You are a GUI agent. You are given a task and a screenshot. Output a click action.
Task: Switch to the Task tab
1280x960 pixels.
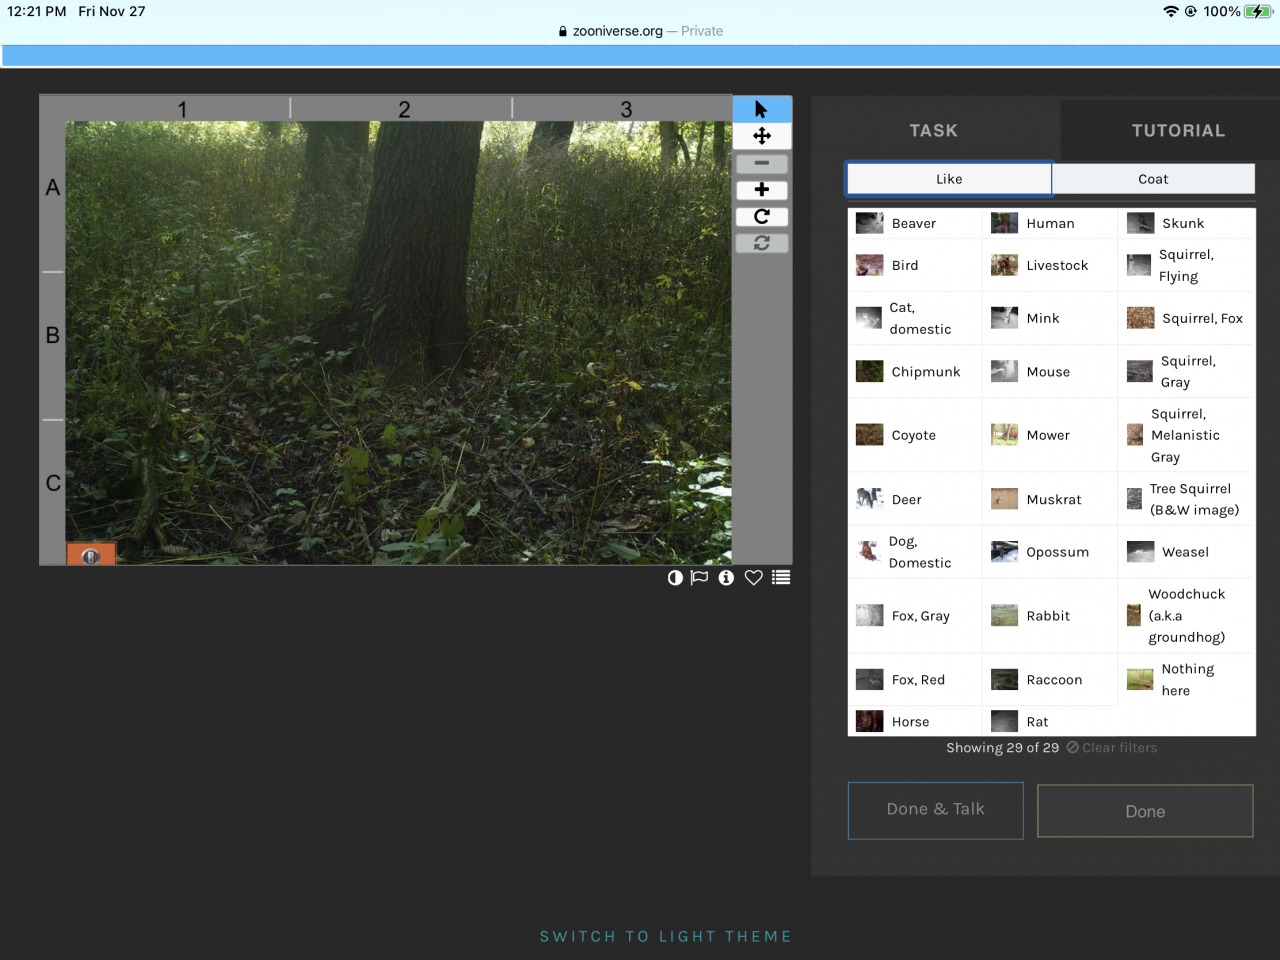tap(934, 130)
